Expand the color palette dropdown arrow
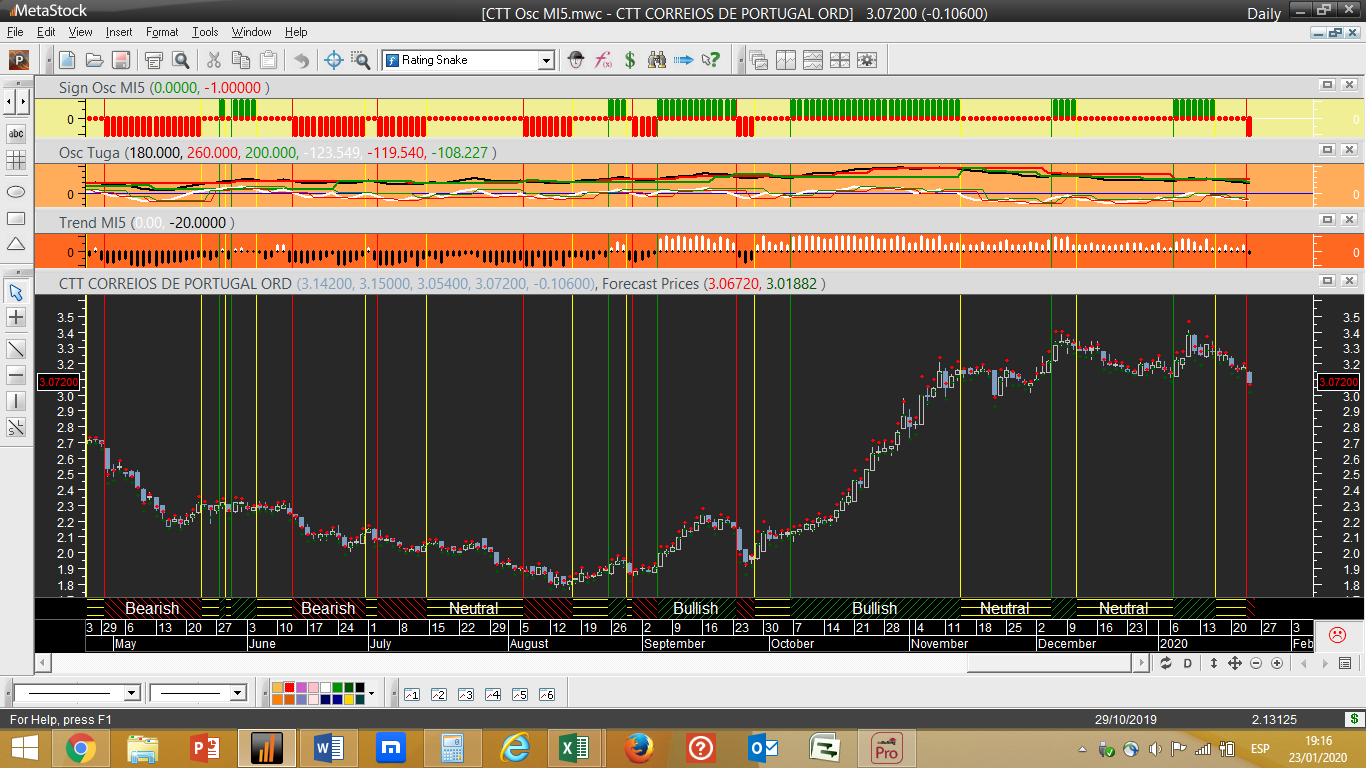Screen dimensions: 1366x768 click(x=371, y=693)
